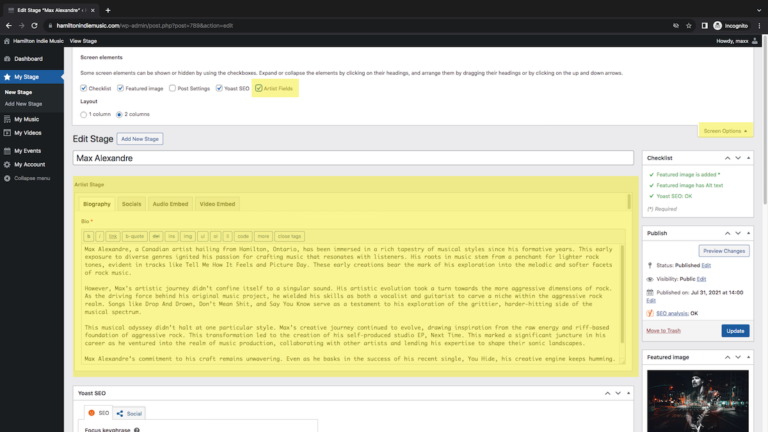768x432 pixels.
Task: Click the Update button
Action: pyautogui.click(x=735, y=330)
